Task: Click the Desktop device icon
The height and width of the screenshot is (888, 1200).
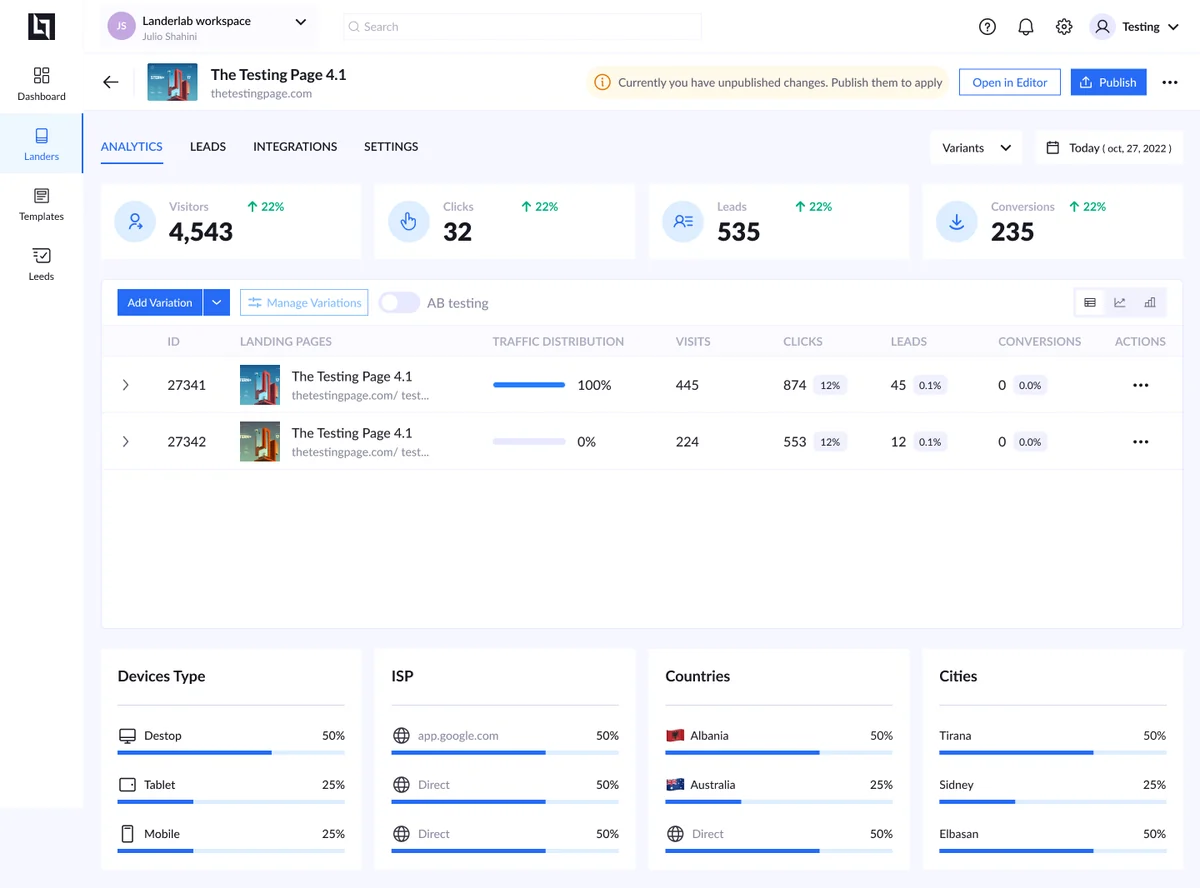Action: [127, 736]
